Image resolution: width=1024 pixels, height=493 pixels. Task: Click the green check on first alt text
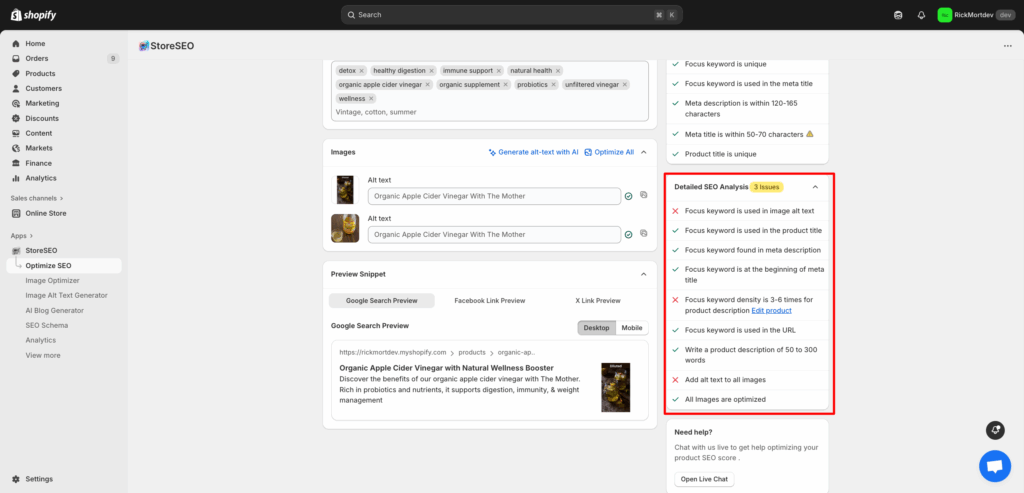[628, 197]
